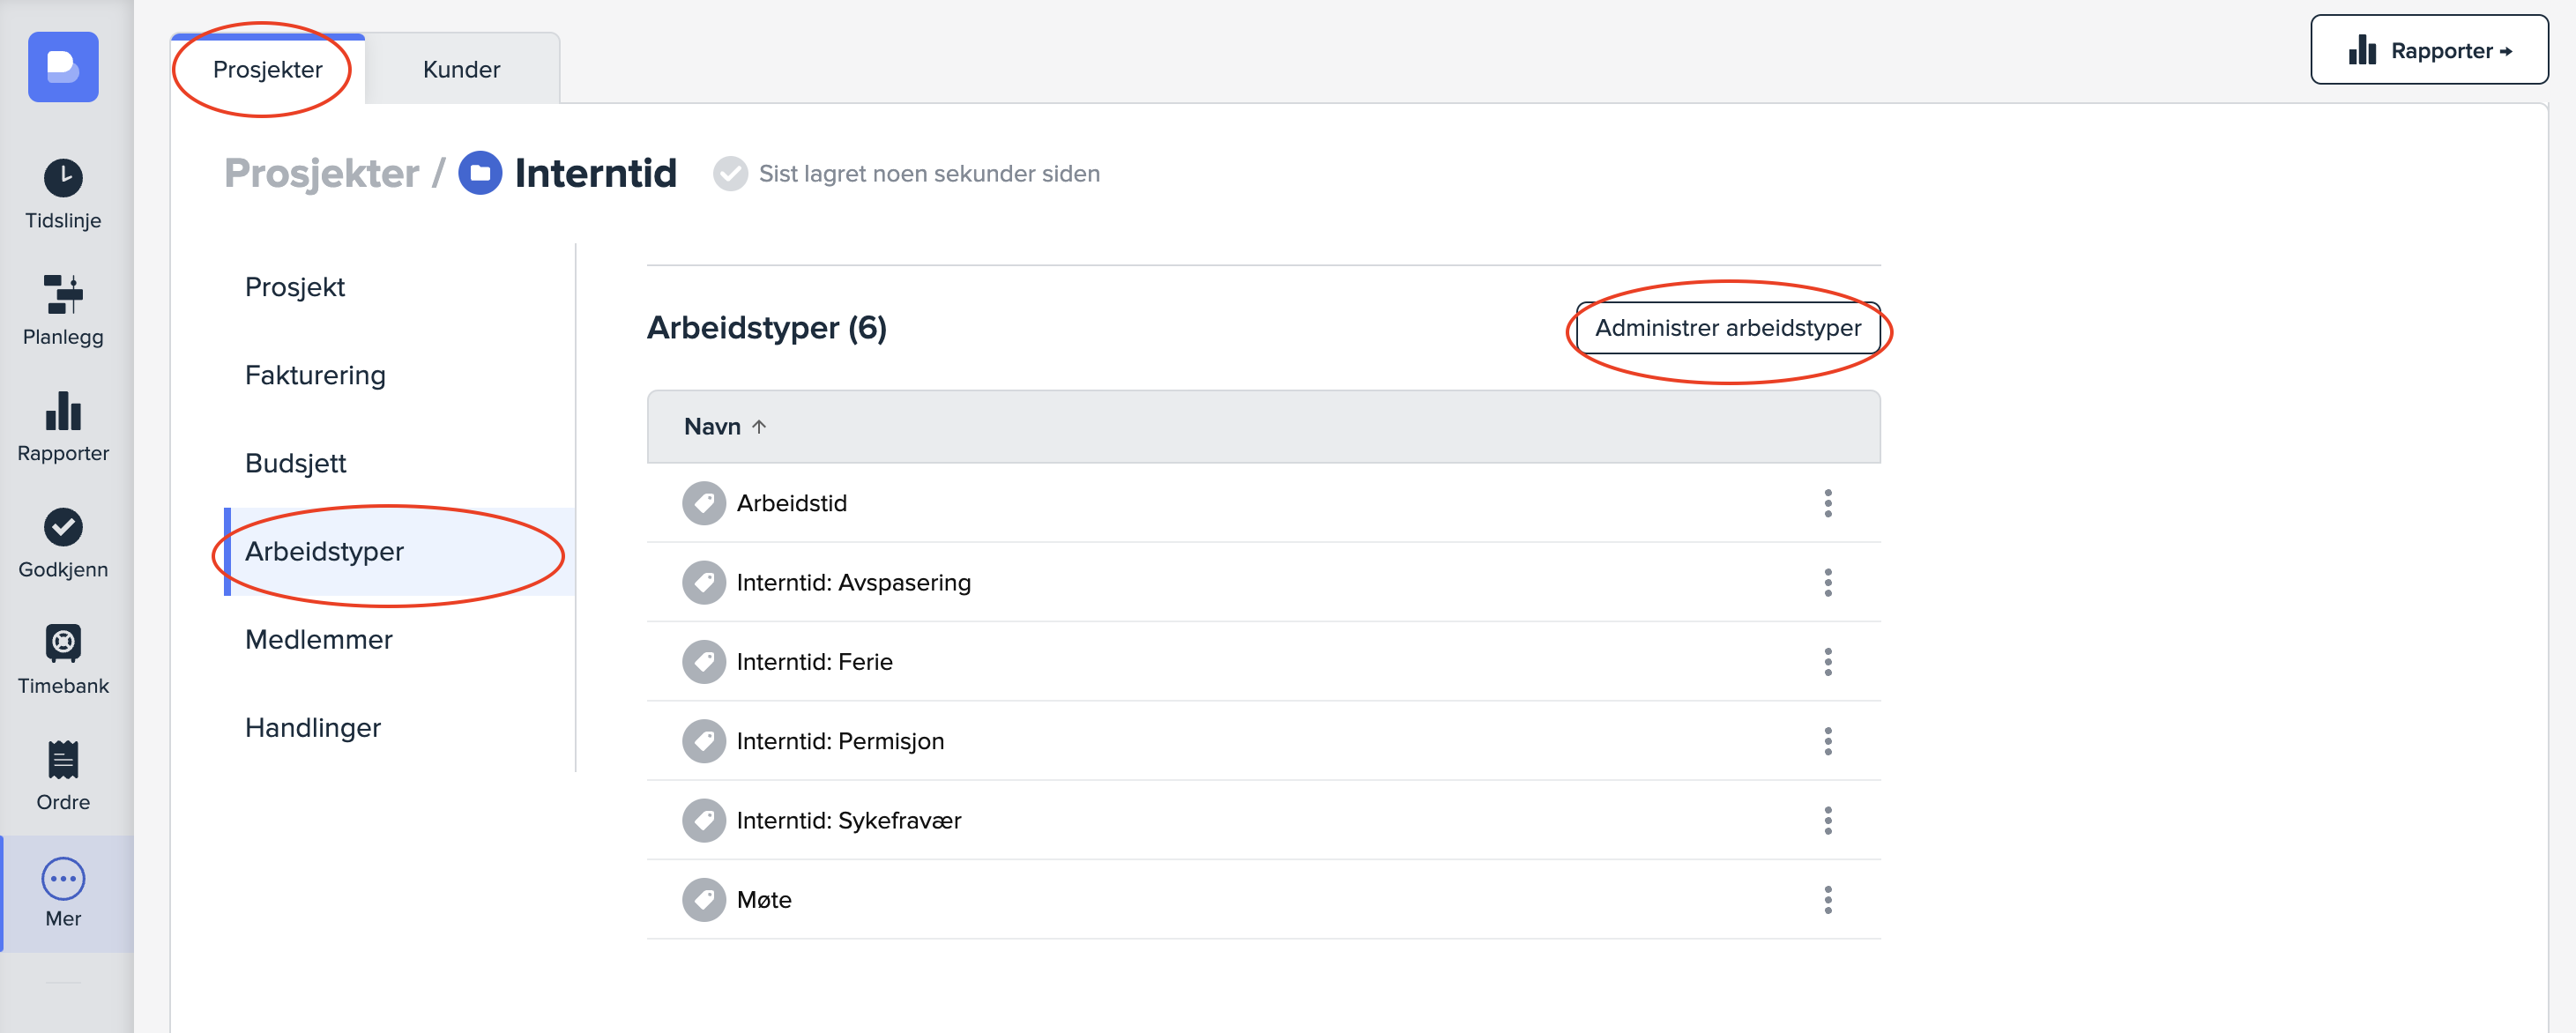Go to Godkjenn checkmark icon
This screenshot has width=2576, height=1033.
pos(63,527)
